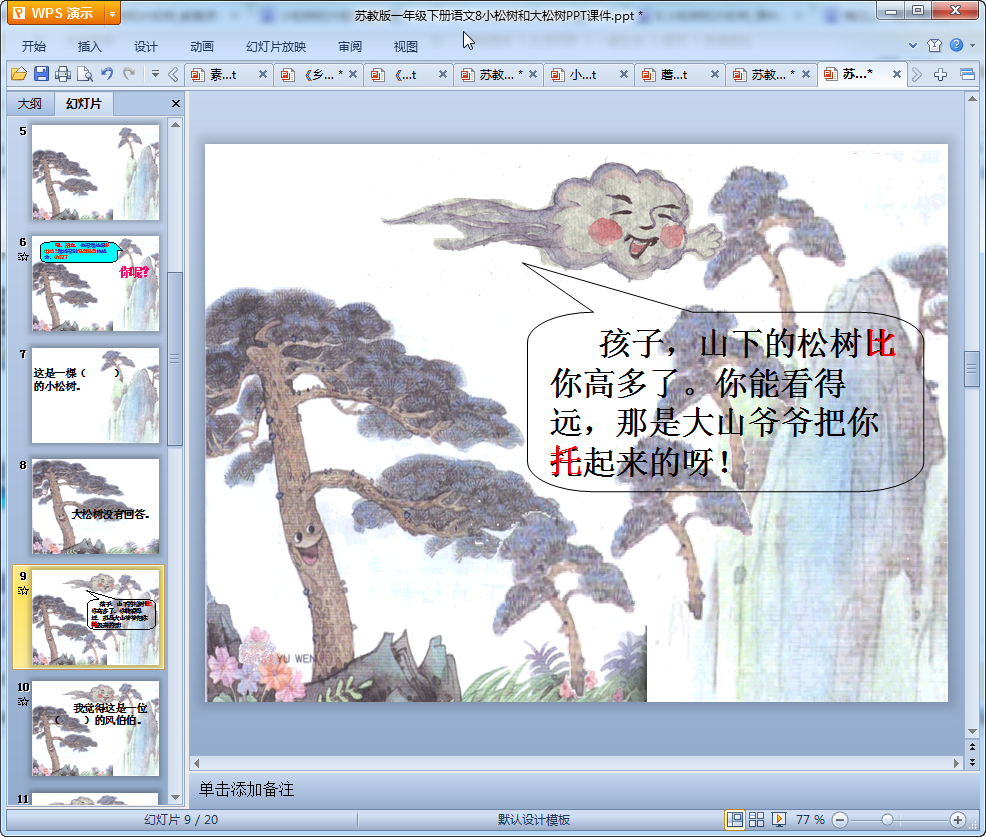Switch to the 蘑...t document tab
The height and width of the screenshot is (837, 986).
(679, 75)
